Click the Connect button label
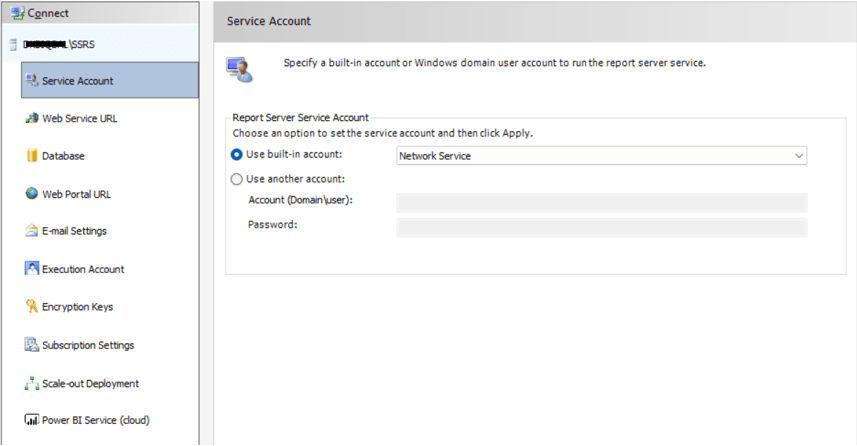This screenshot has width=857, height=446. pyautogui.click(x=46, y=14)
